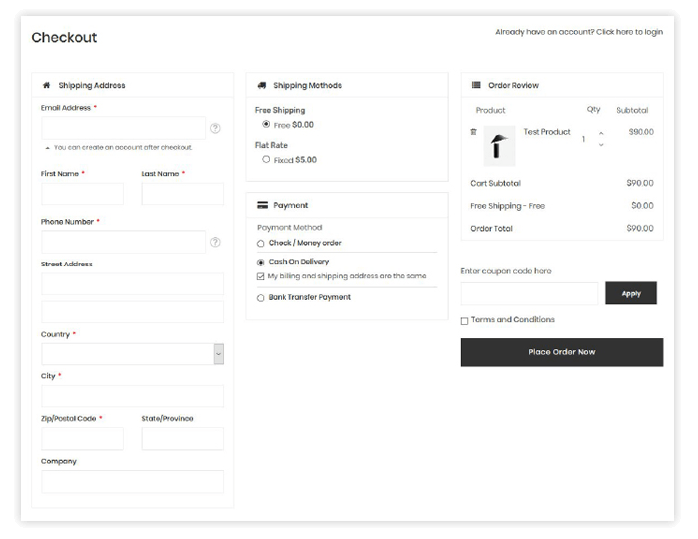This screenshot has height=539, width=698.
Task: Click the Place Order Now button
Action: 562,352
